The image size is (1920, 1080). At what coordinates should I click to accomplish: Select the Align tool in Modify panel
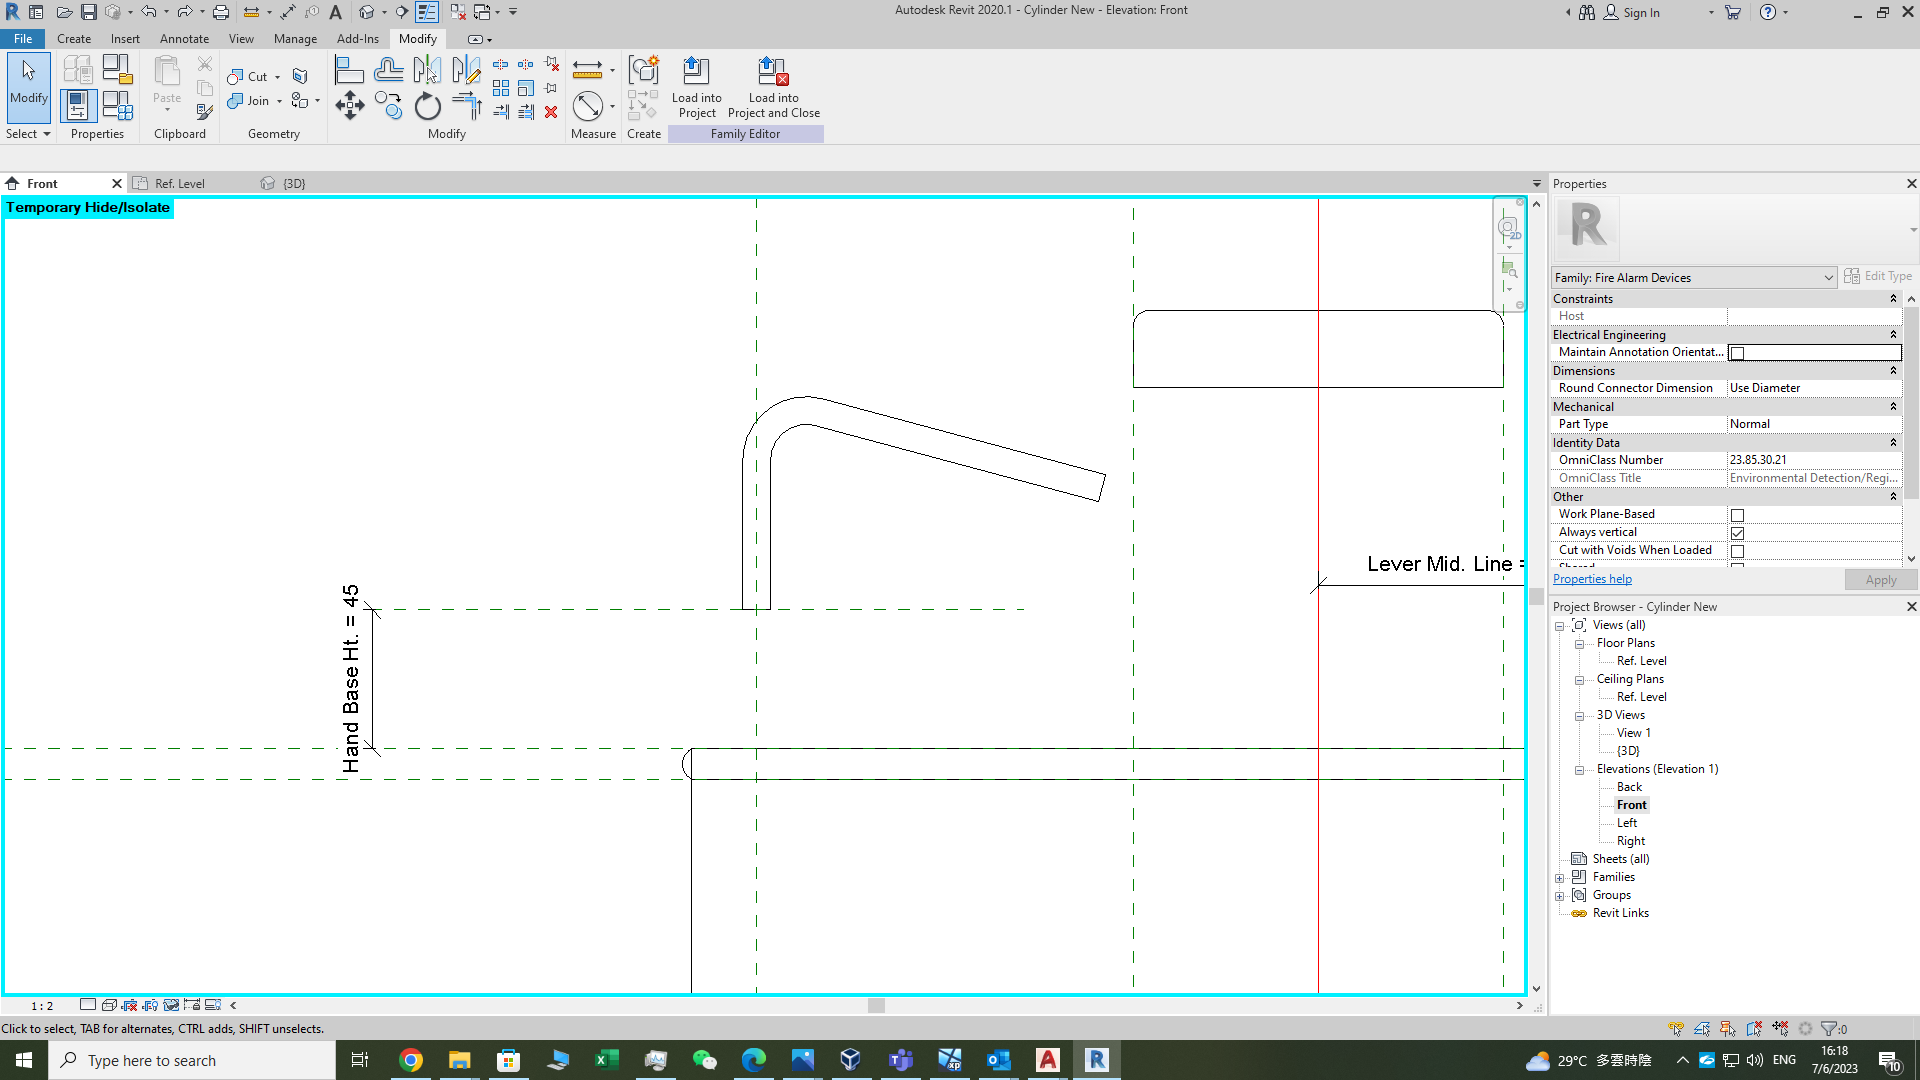350,69
